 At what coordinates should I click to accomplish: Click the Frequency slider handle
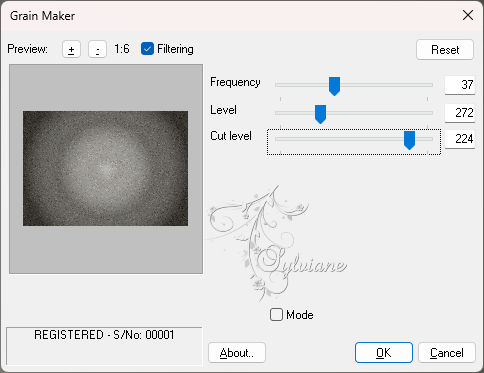pos(334,86)
